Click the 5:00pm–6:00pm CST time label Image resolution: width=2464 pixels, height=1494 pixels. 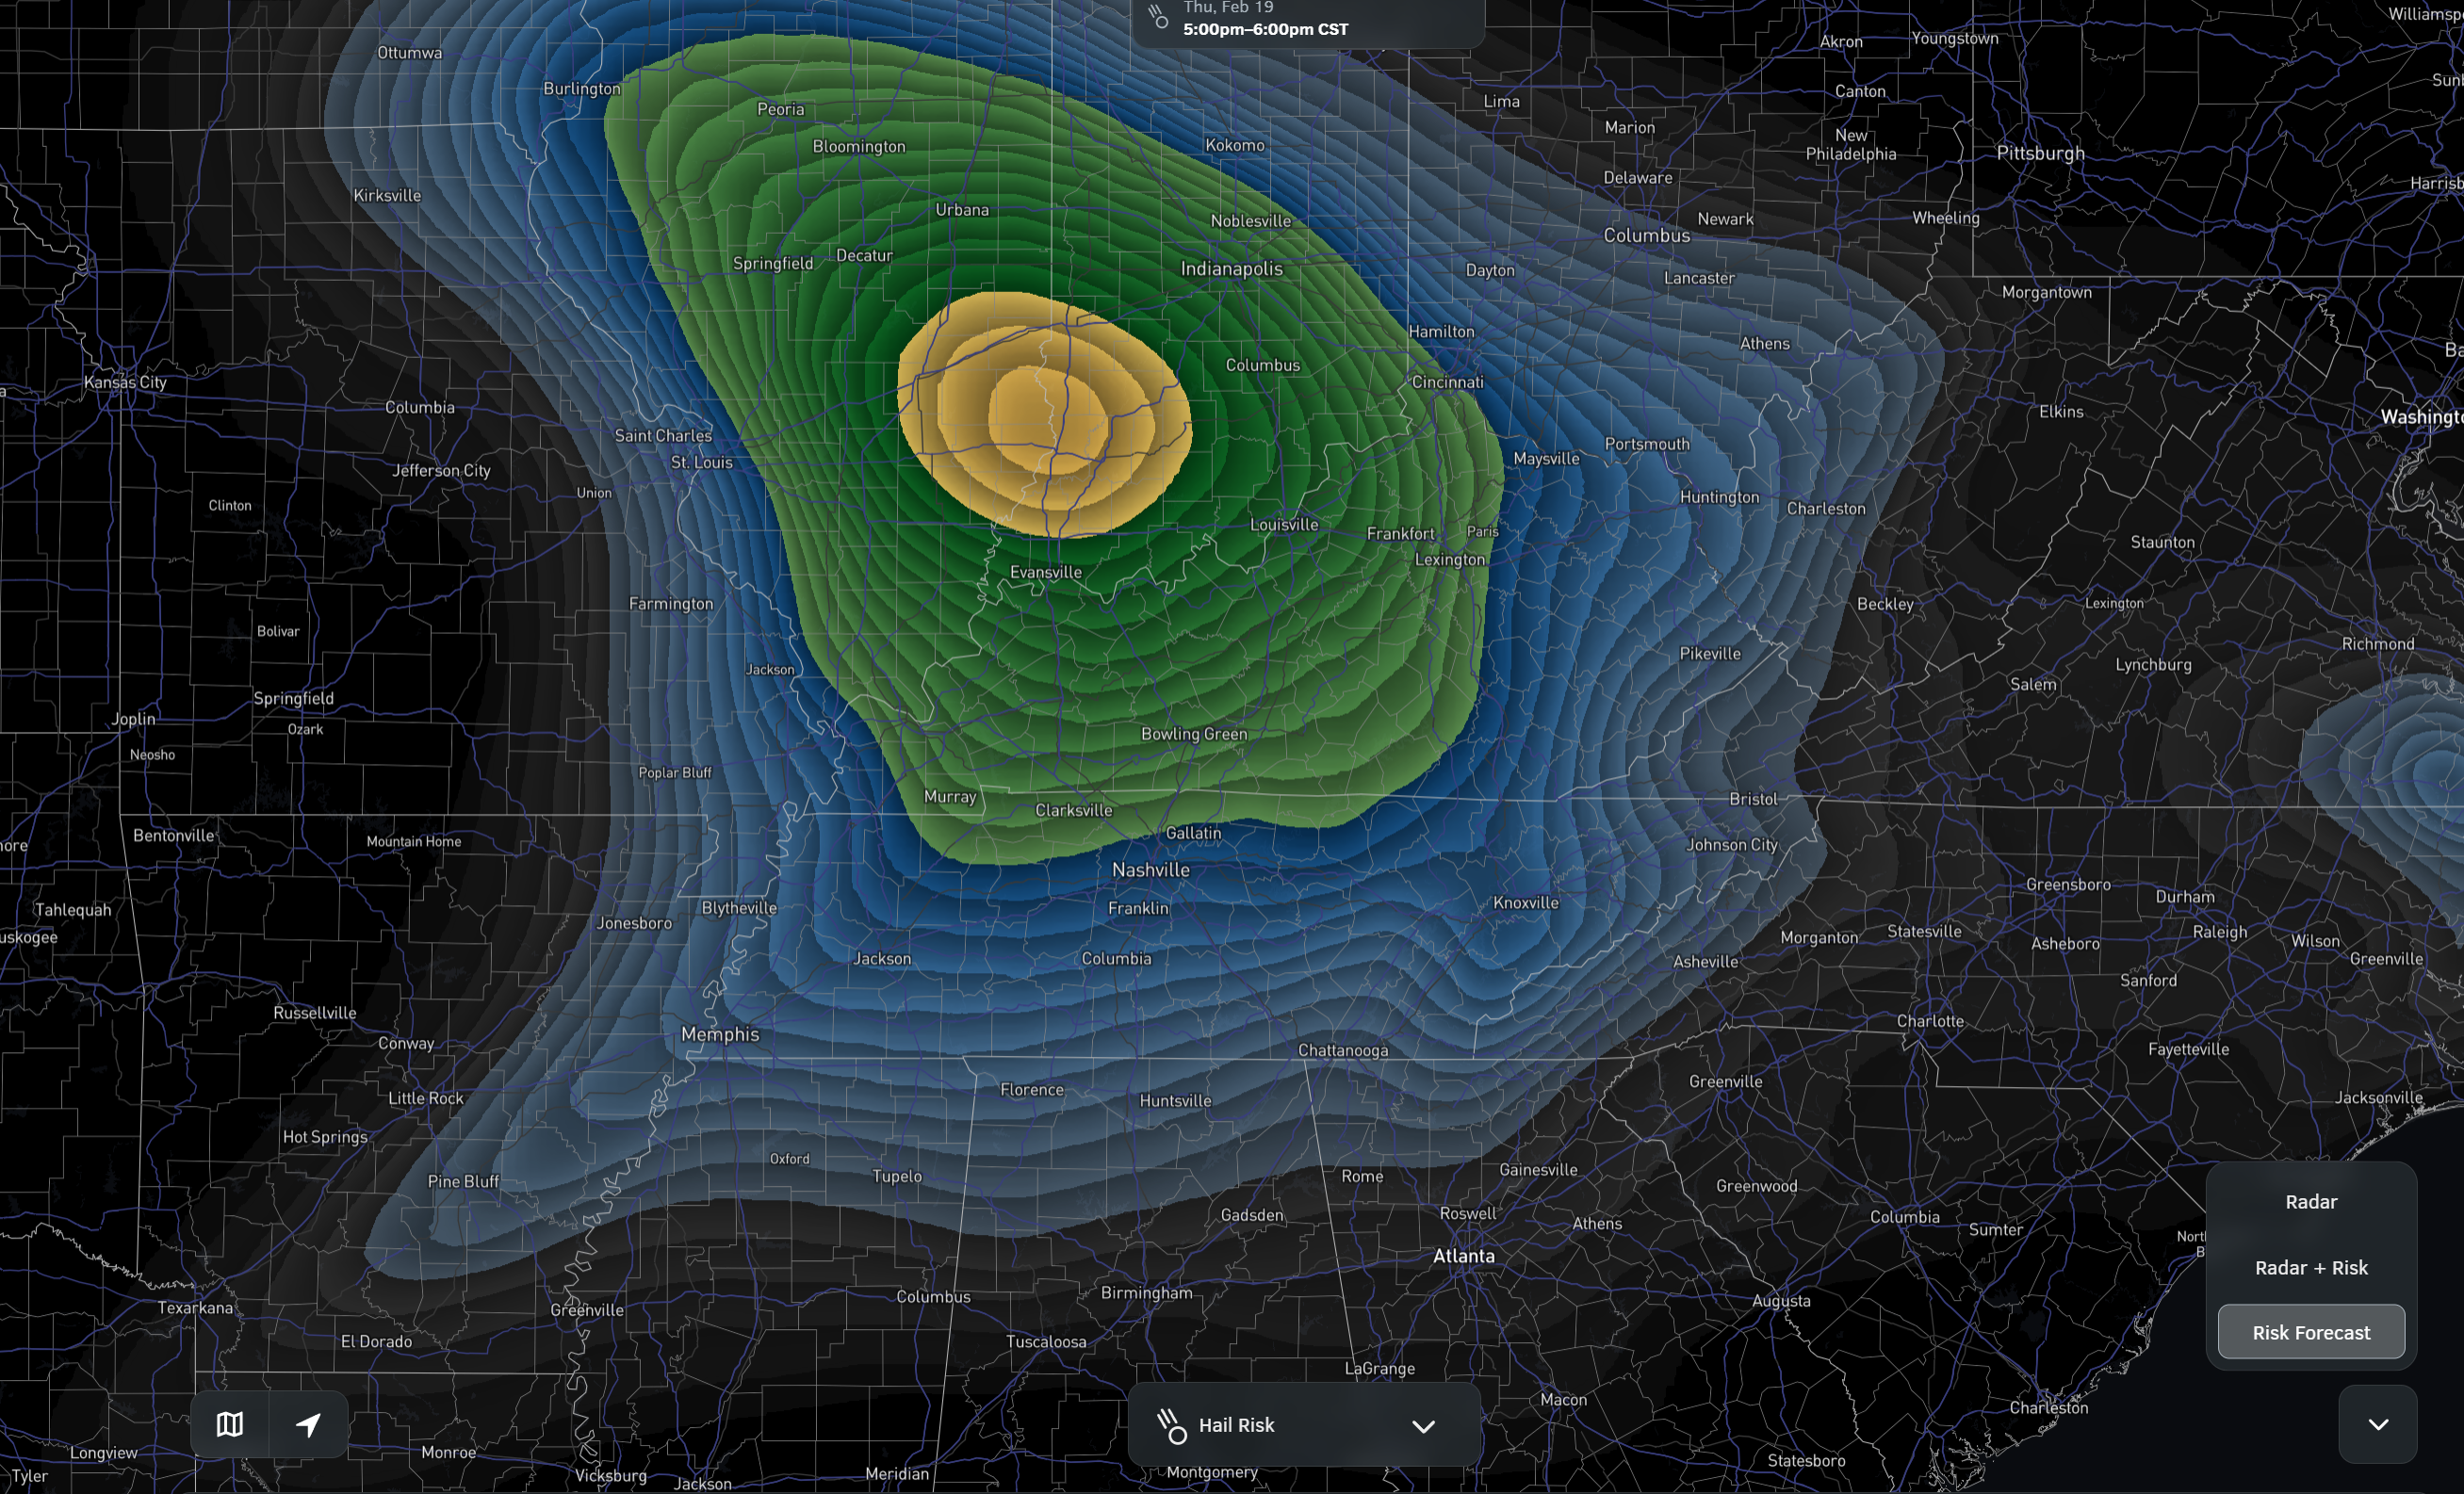click(x=1265, y=29)
